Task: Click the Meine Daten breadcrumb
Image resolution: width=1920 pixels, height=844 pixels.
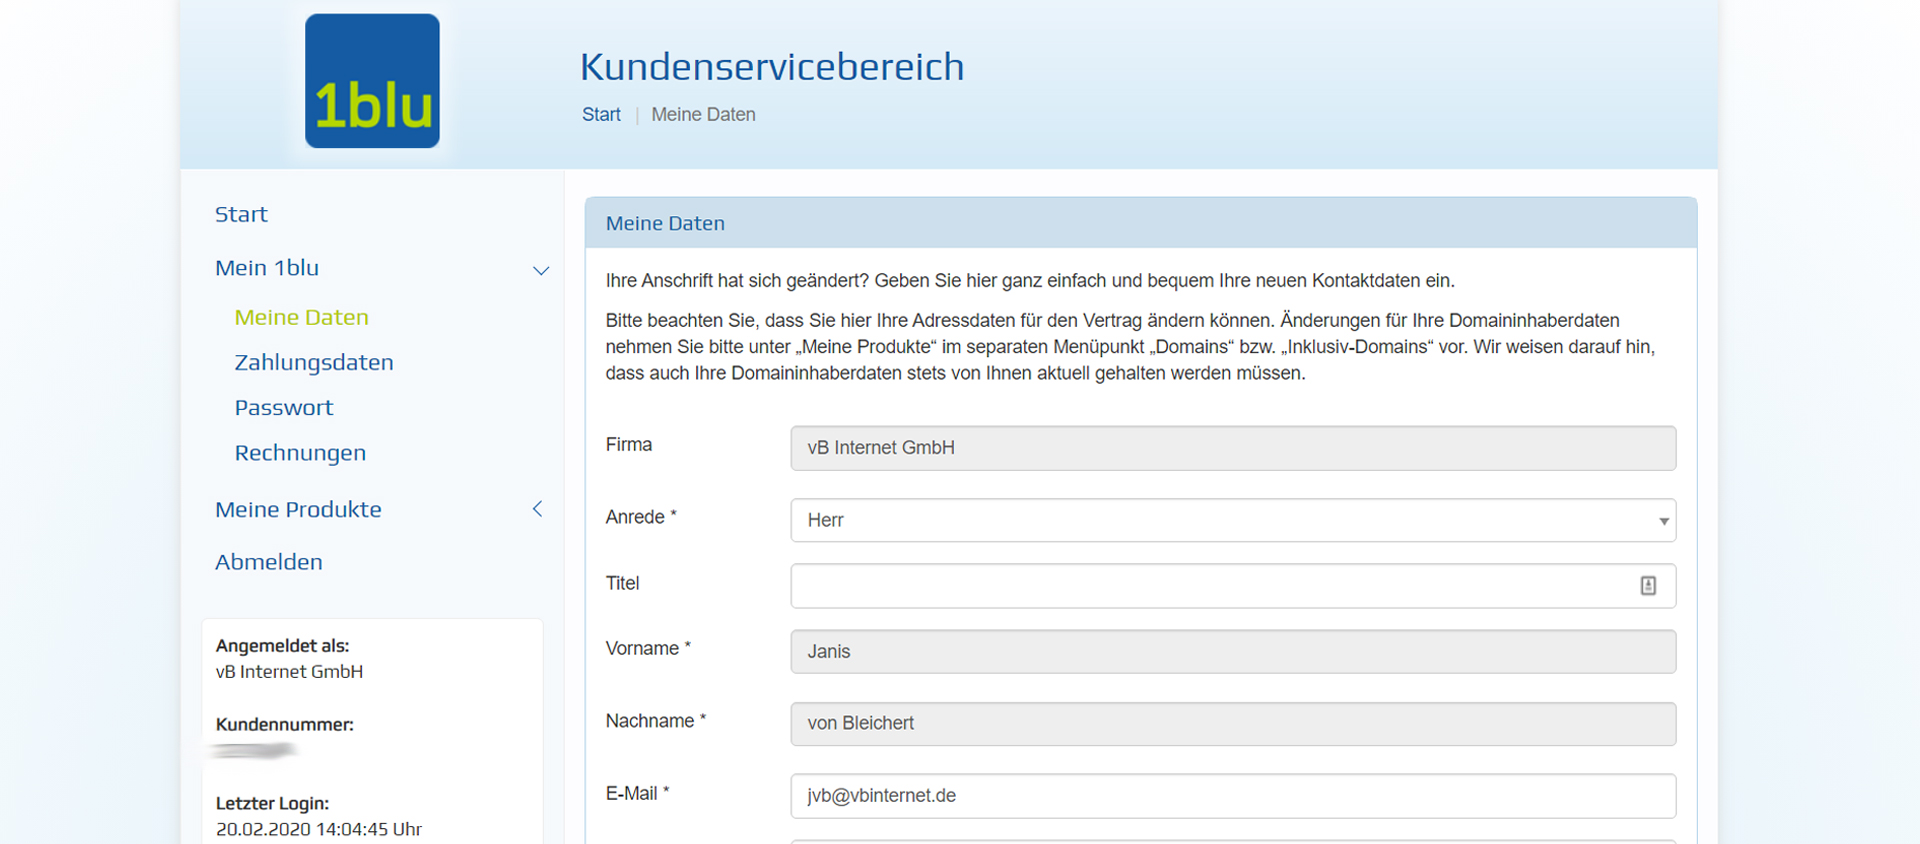Action: 703,115
